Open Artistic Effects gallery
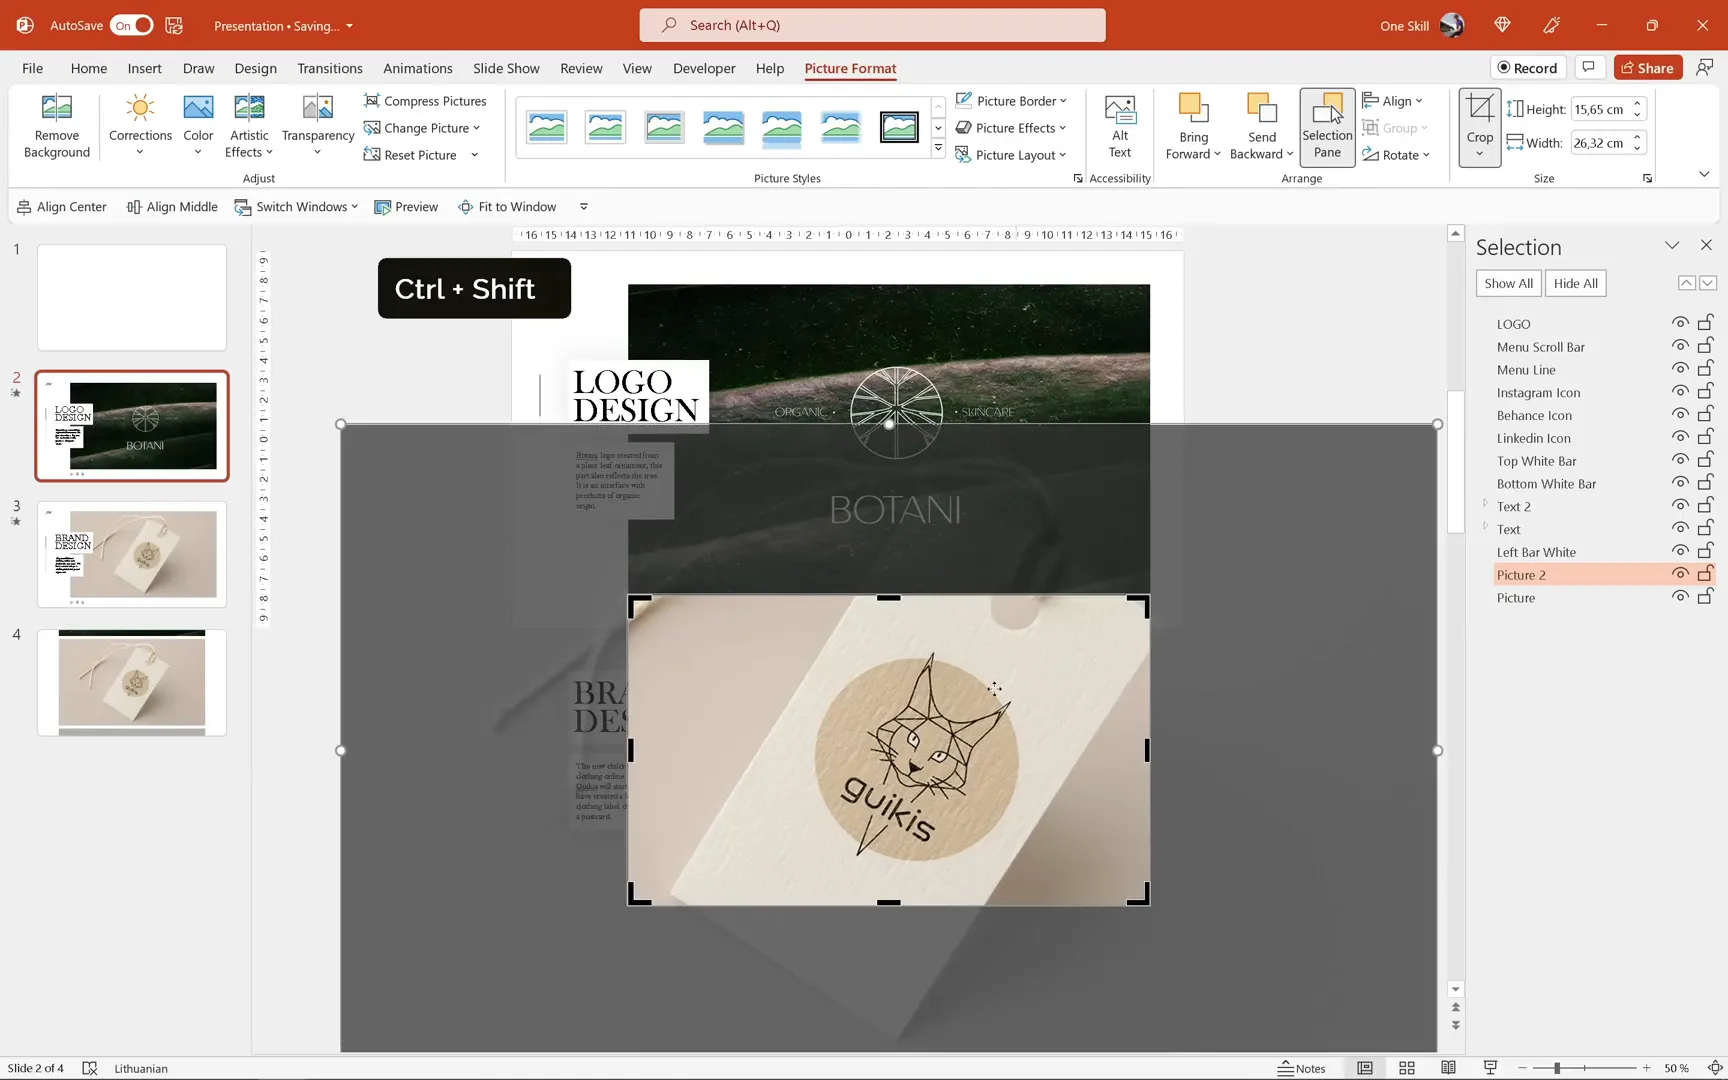Viewport: 1728px width, 1080px height. pyautogui.click(x=249, y=126)
